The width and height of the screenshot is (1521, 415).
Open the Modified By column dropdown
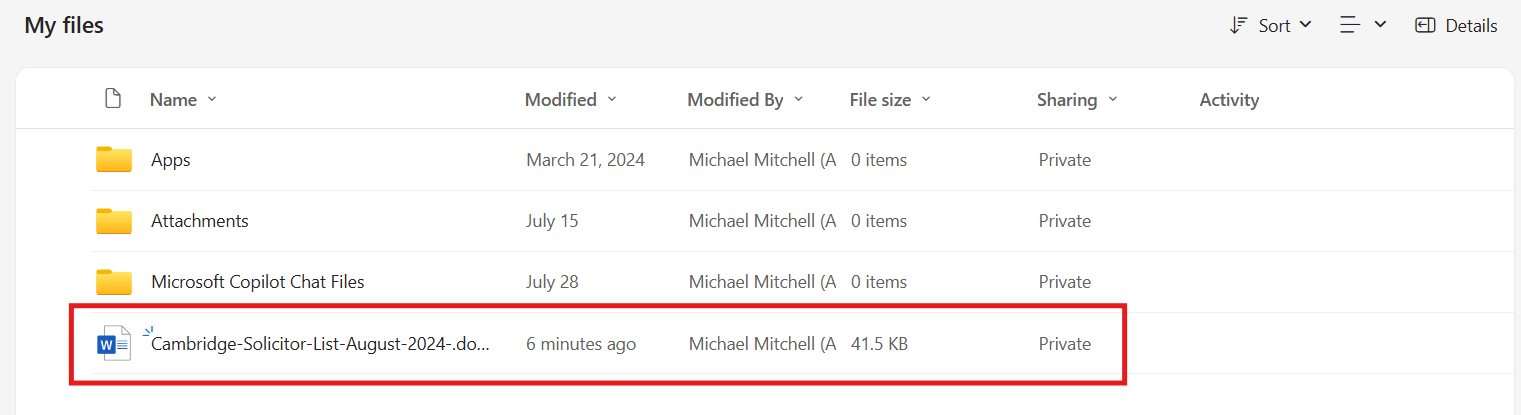tap(798, 100)
